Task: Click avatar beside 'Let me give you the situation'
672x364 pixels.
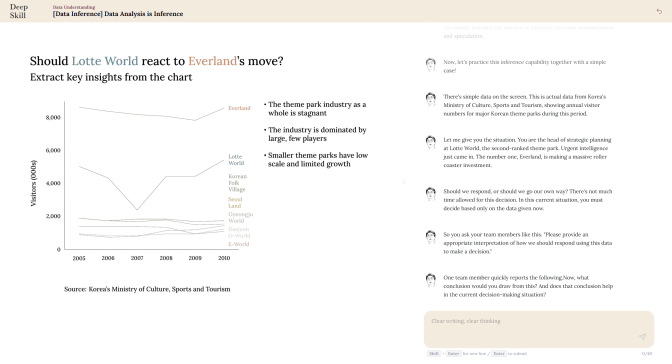Action: point(431,142)
